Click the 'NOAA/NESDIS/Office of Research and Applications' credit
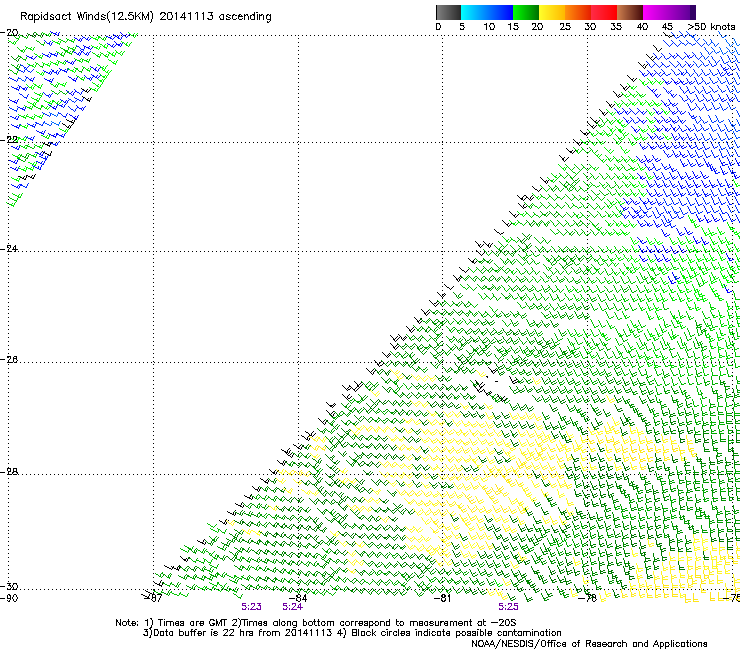 589,644
